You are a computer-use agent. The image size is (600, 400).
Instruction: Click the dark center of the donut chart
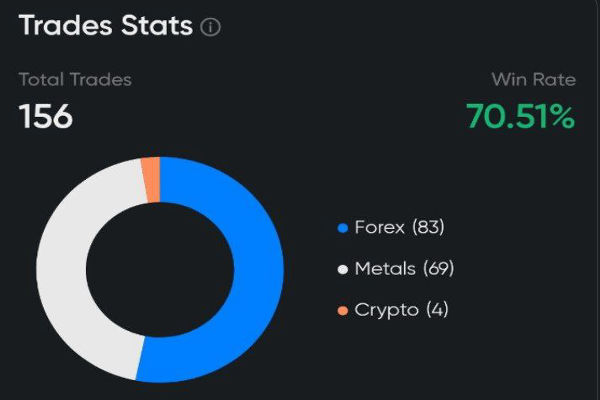click(160, 270)
